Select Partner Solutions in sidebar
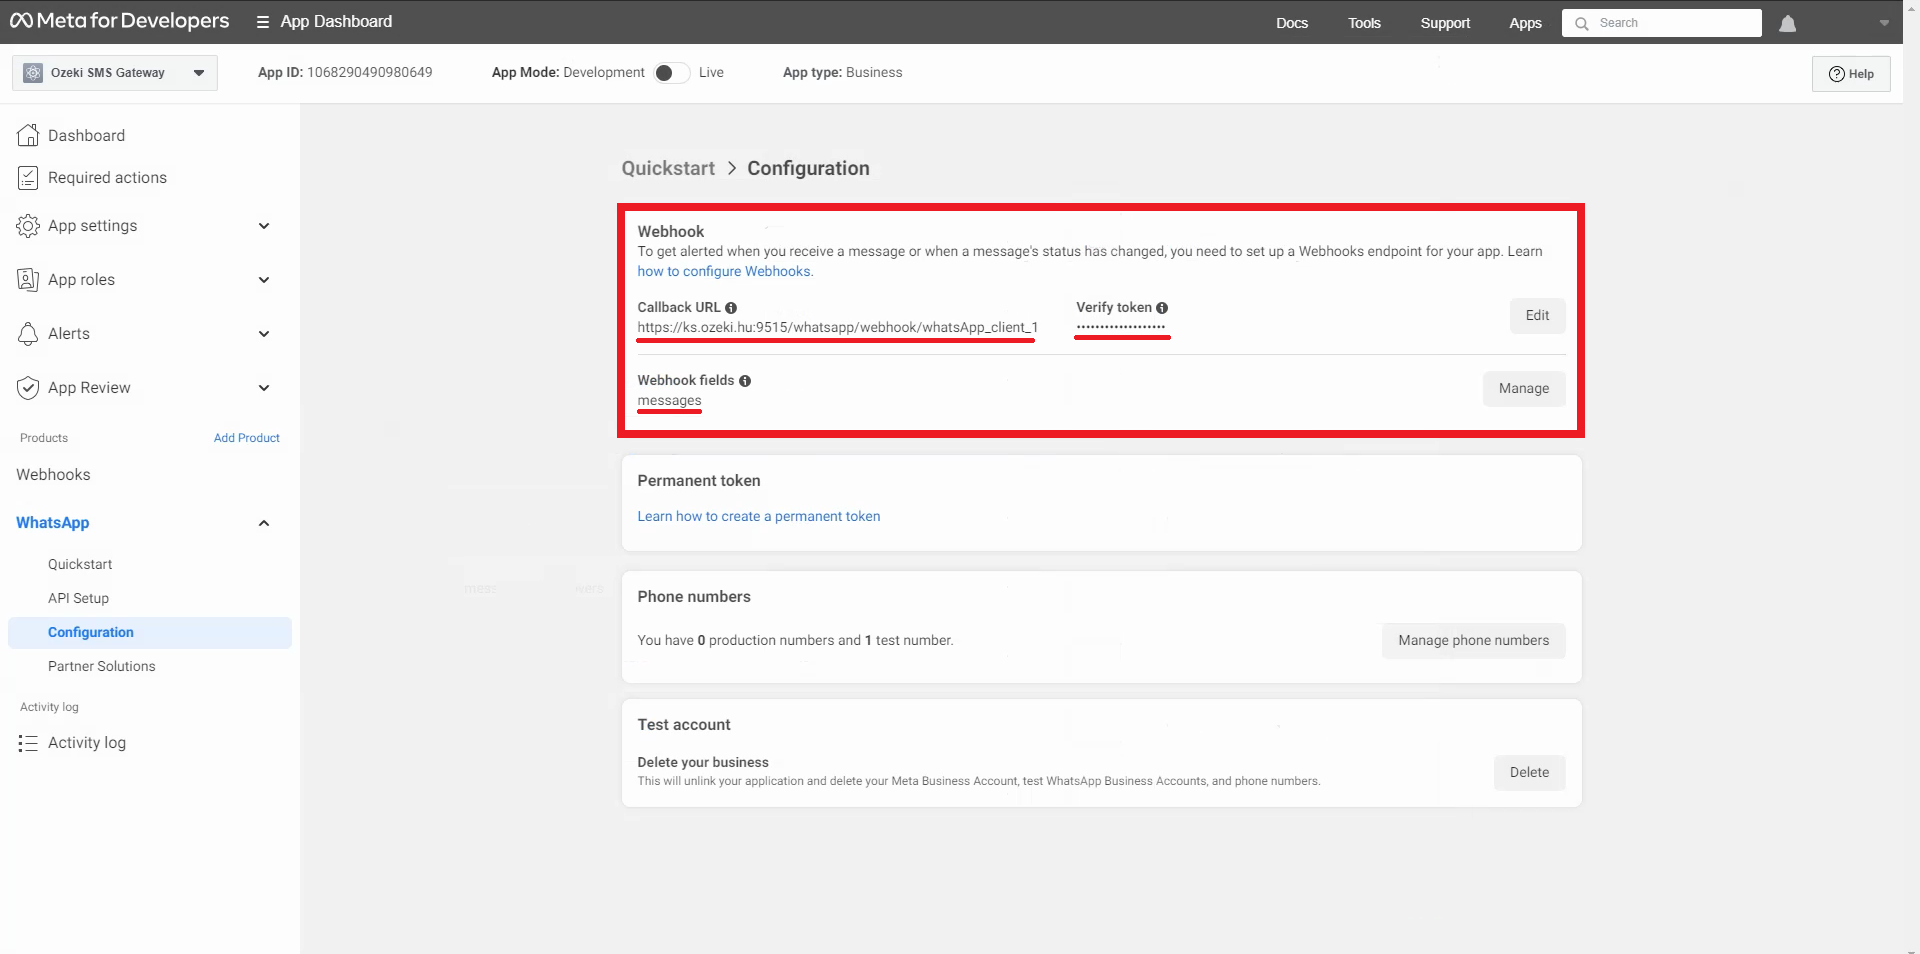 coord(101,666)
